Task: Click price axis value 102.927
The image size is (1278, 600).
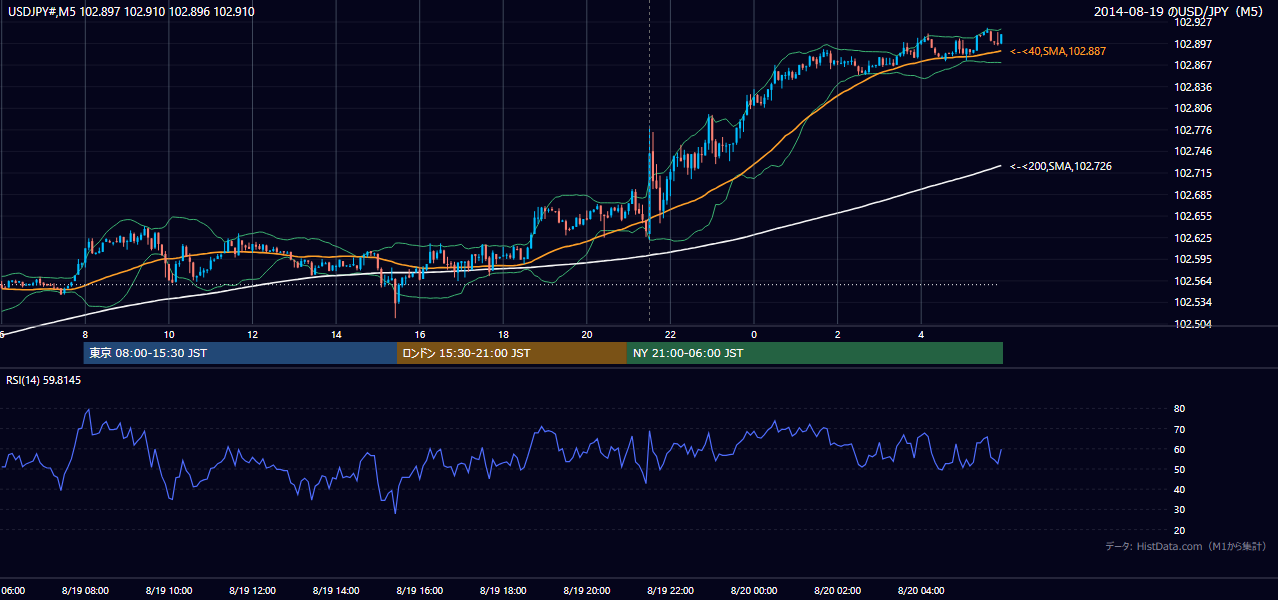Action: (x=1192, y=22)
